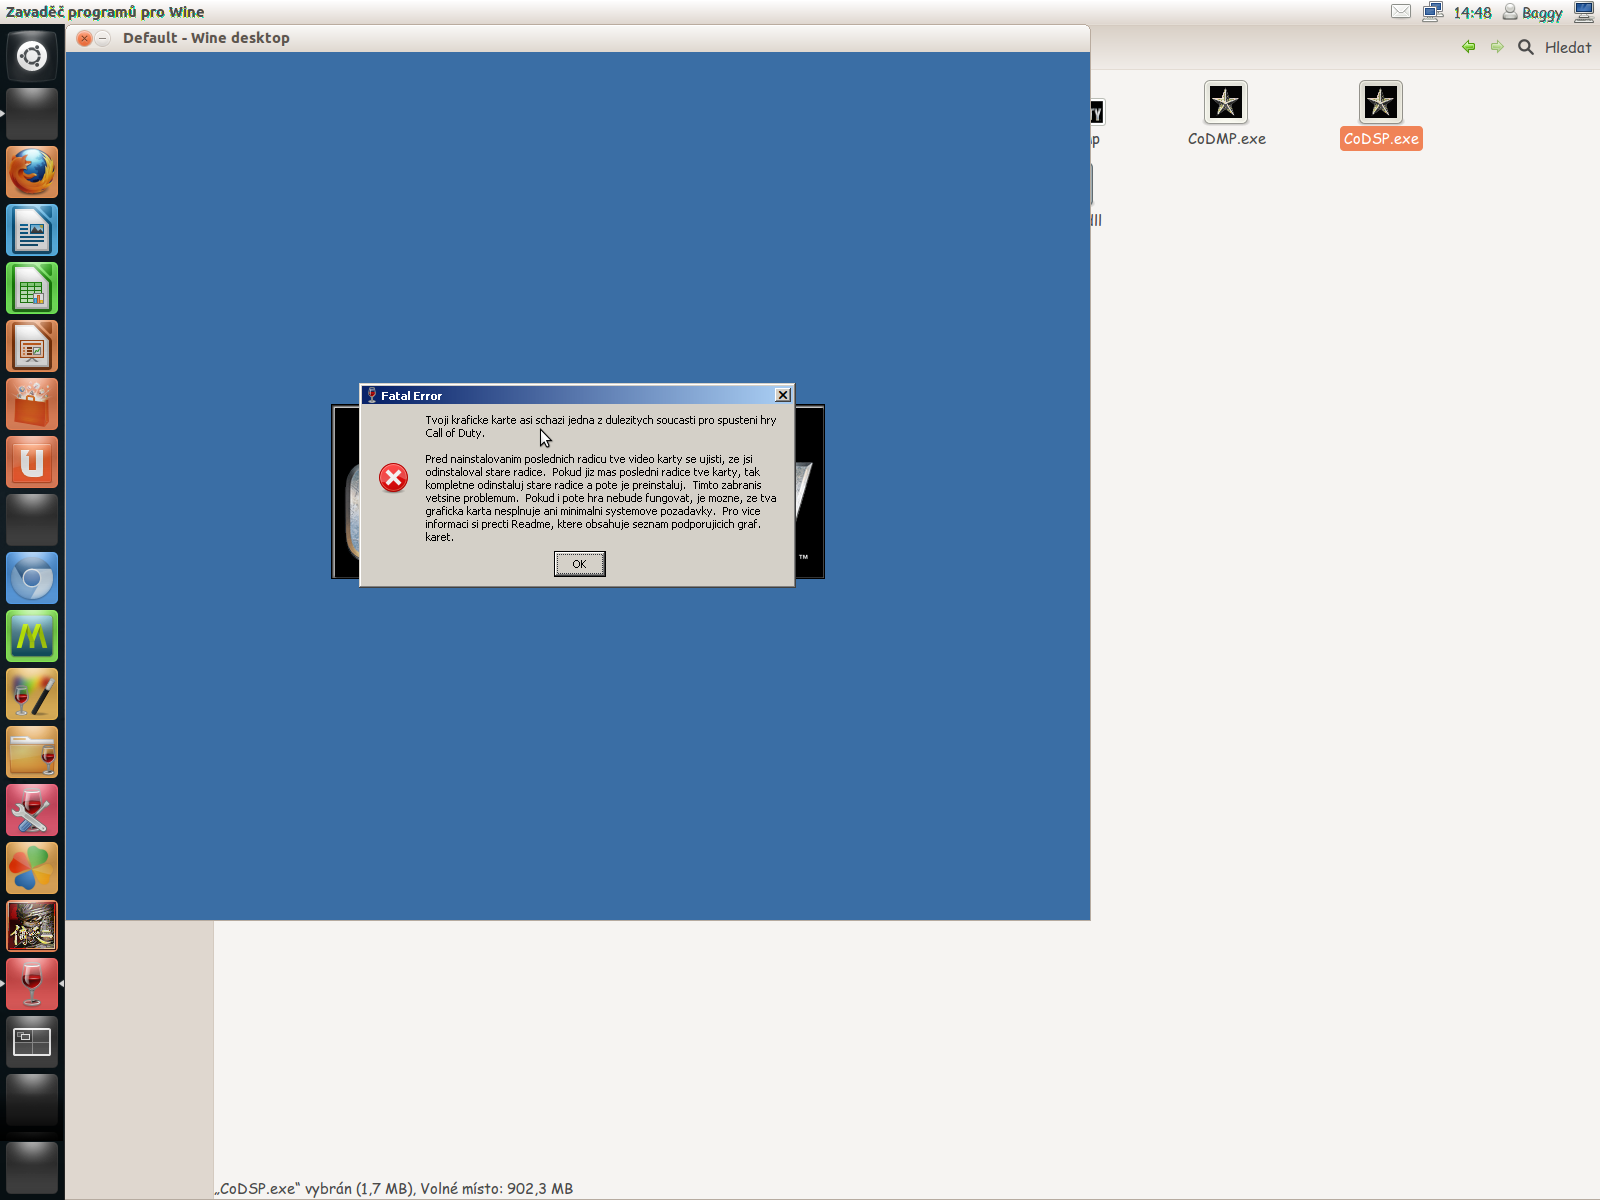The height and width of the screenshot is (1200, 1600).
Task: Open Wine folder browser launcher icon
Action: click(x=32, y=752)
